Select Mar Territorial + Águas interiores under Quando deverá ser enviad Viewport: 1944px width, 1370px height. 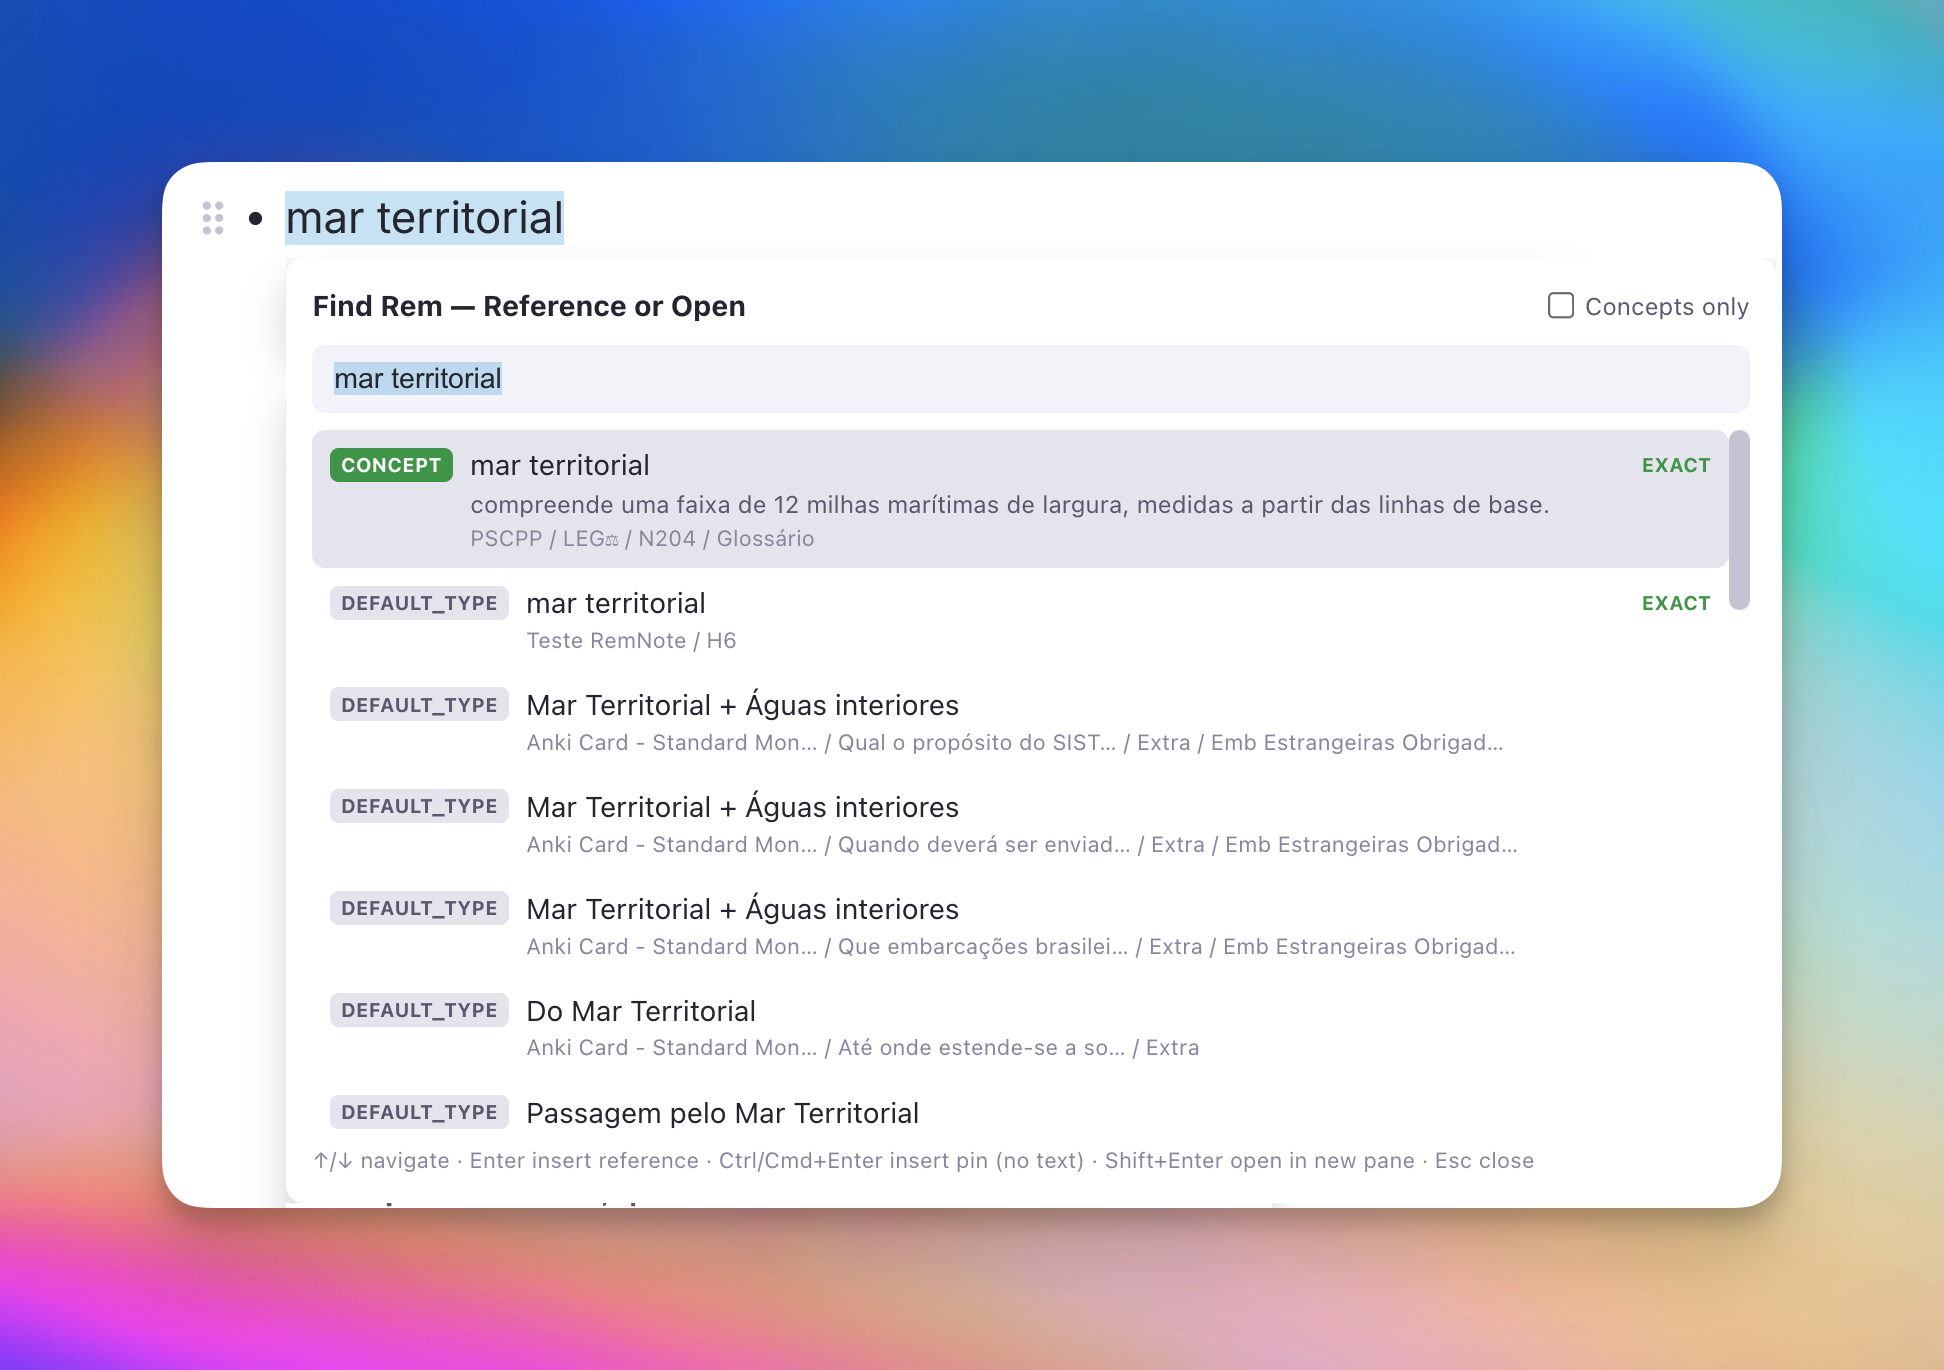click(1020, 825)
